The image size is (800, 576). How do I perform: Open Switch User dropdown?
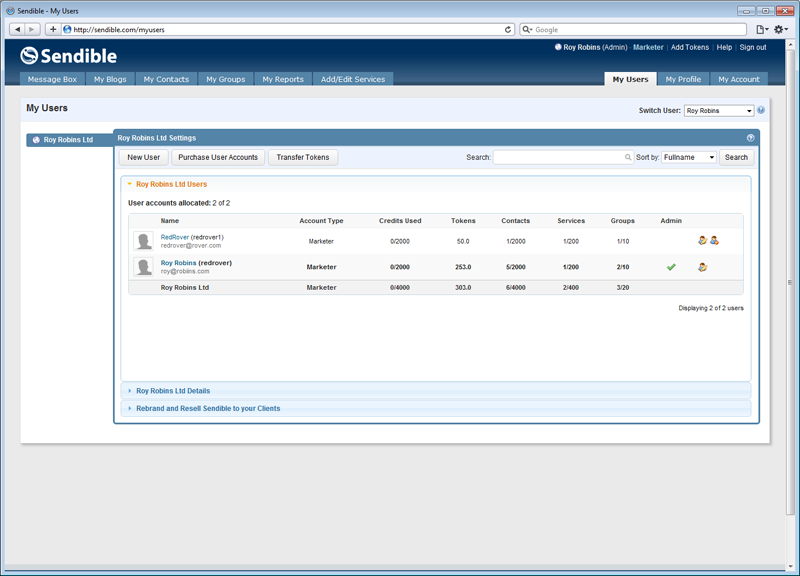click(x=718, y=111)
